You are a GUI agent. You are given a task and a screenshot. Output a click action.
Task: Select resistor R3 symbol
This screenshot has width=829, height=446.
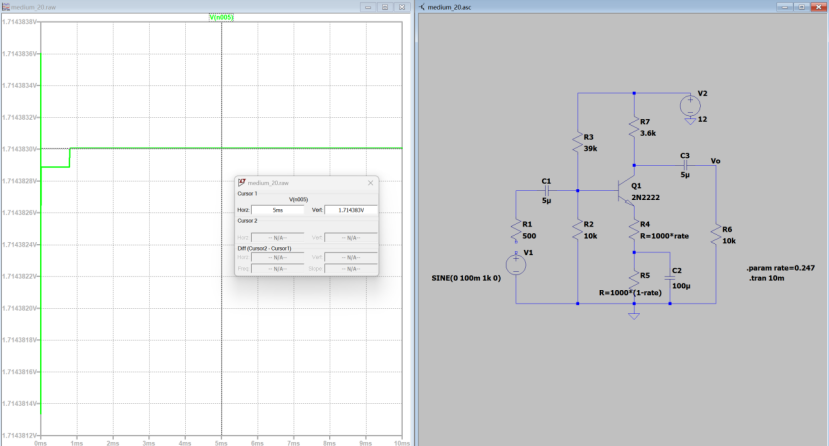577,143
